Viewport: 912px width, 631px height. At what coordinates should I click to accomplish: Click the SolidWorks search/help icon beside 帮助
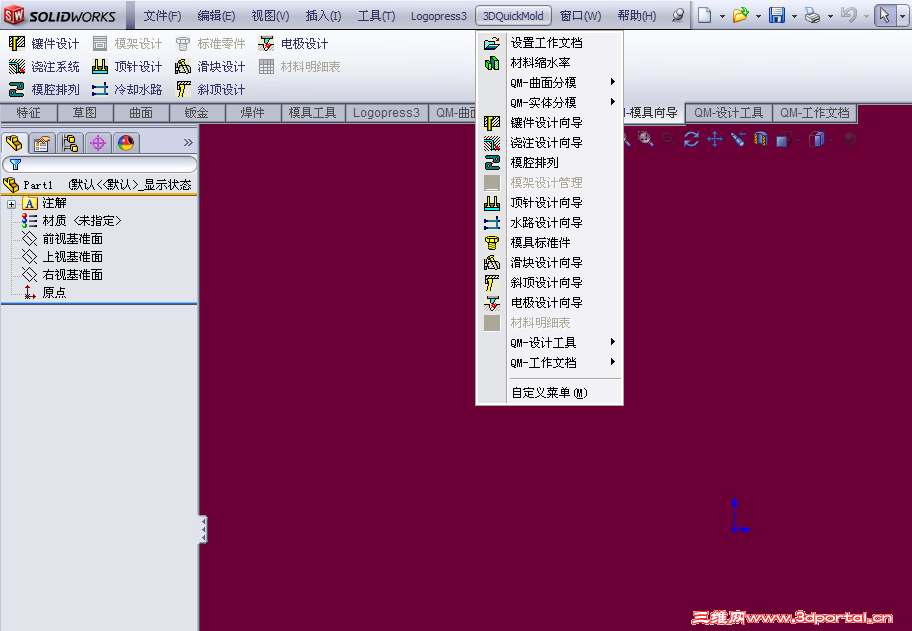(x=678, y=15)
